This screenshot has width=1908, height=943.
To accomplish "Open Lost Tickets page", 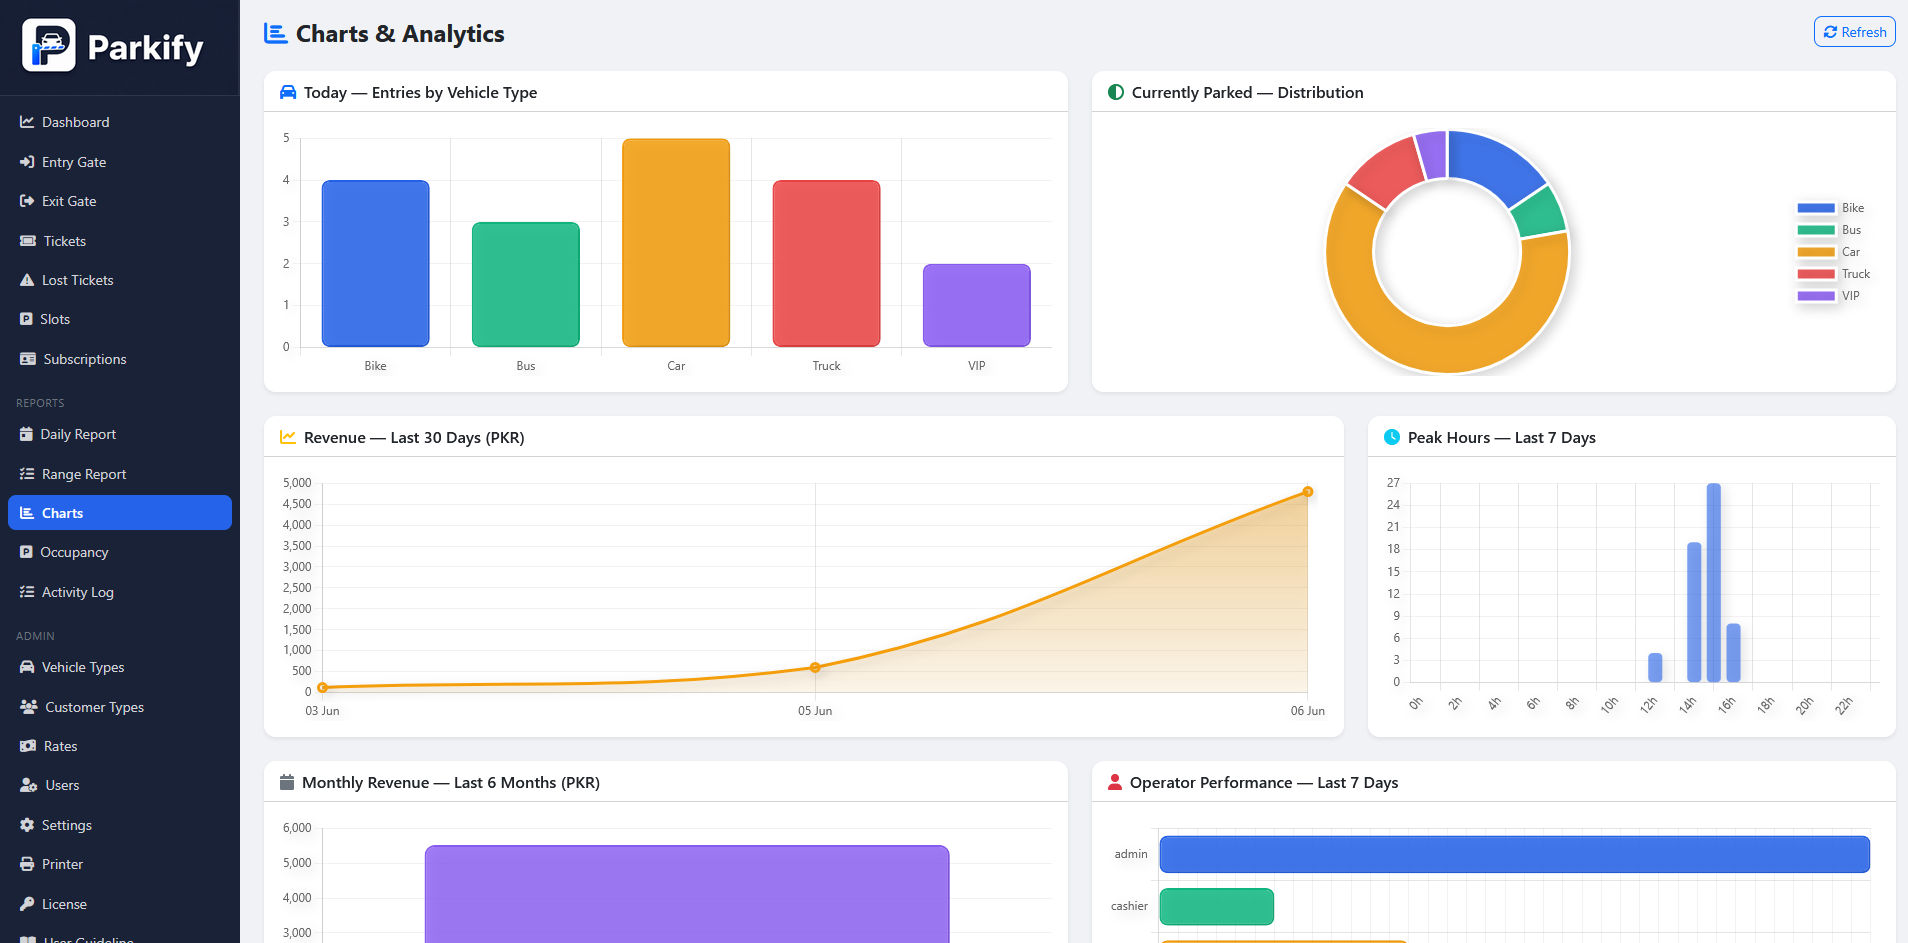I will click(x=120, y=280).
